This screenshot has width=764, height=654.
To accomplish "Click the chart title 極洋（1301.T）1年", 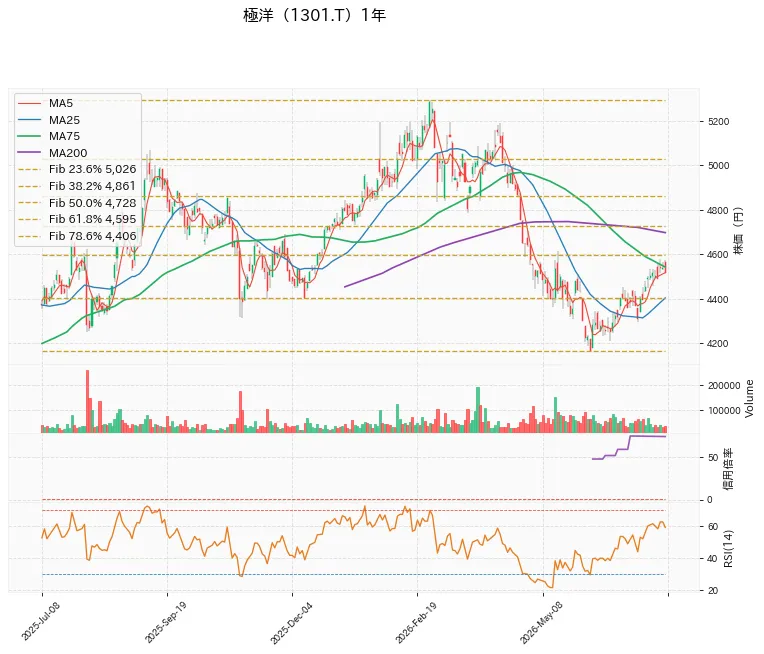I will pyautogui.click(x=314, y=15).
